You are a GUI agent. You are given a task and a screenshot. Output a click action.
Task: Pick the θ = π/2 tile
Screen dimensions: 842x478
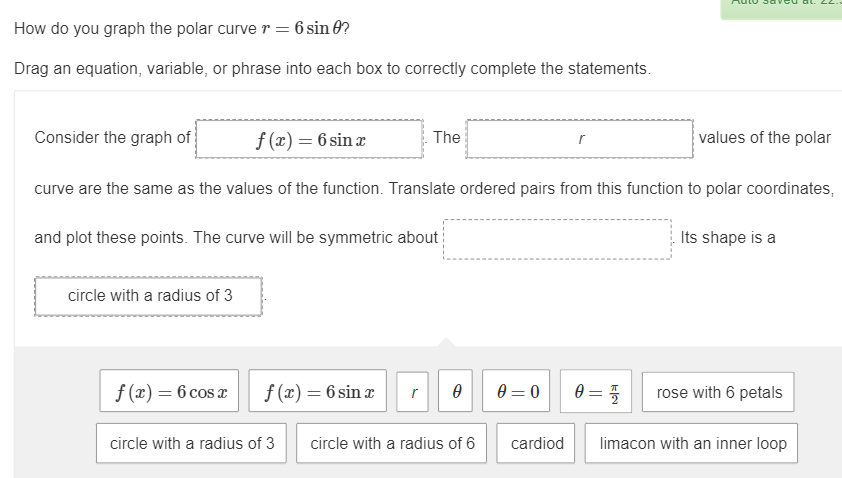(597, 392)
